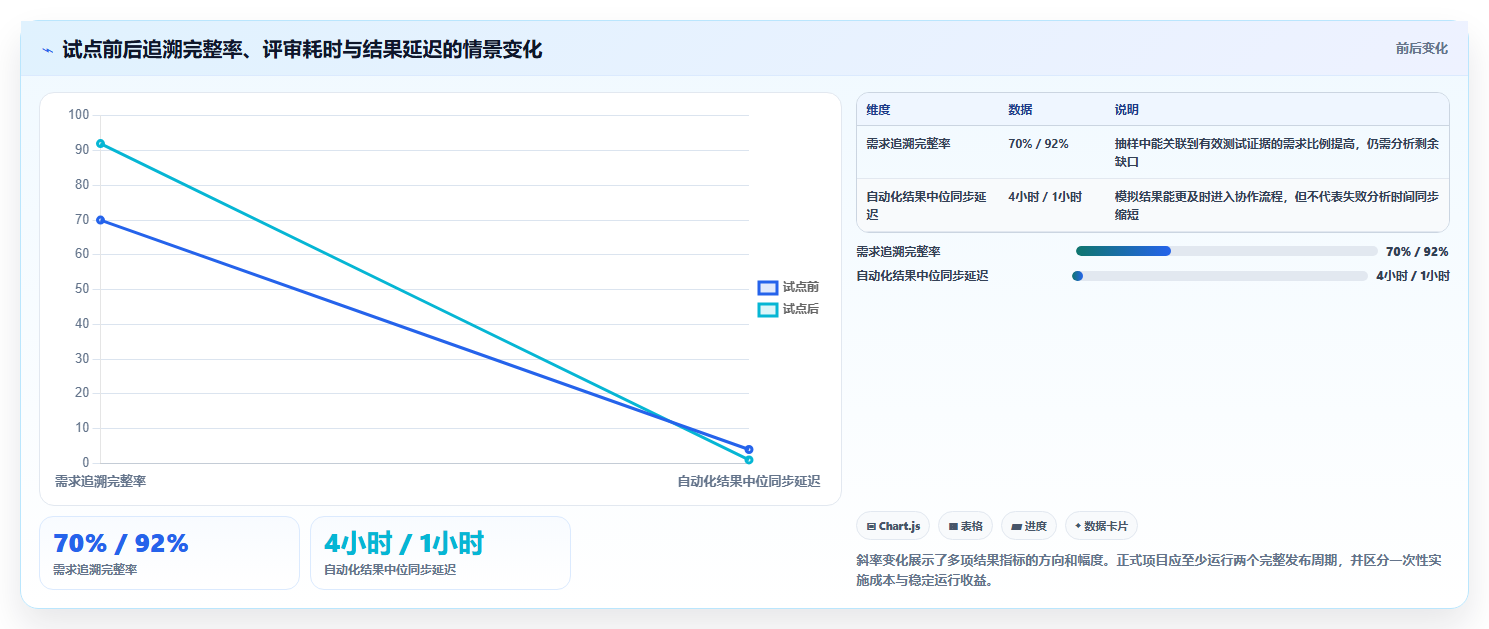Screen dimensions: 1489x629
Task: Click the 数据卡片 tag
Action: (x=1101, y=526)
